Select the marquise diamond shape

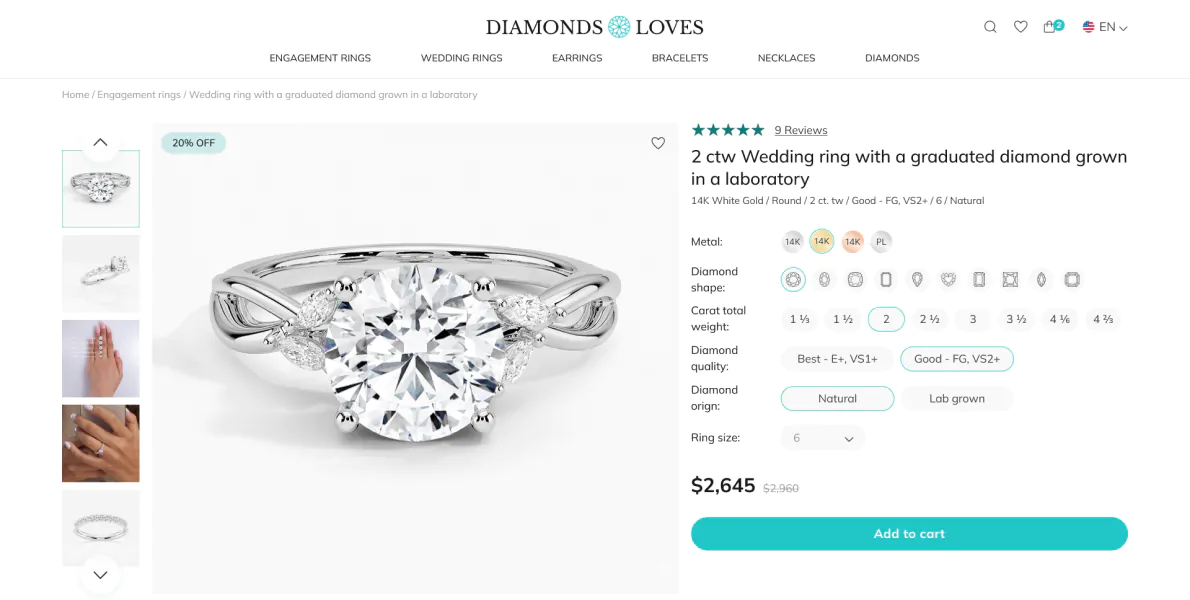tap(1041, 280)
